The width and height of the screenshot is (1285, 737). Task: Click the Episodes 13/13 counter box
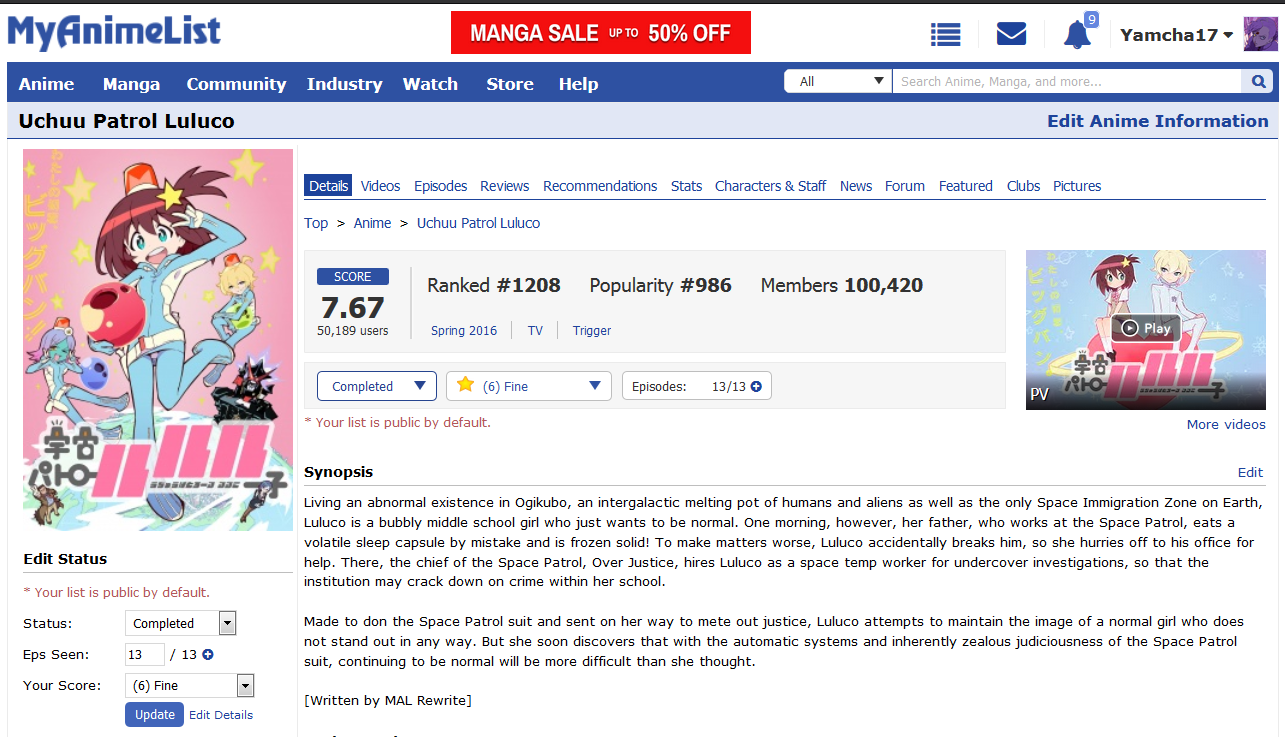click(x=697, y=386)
